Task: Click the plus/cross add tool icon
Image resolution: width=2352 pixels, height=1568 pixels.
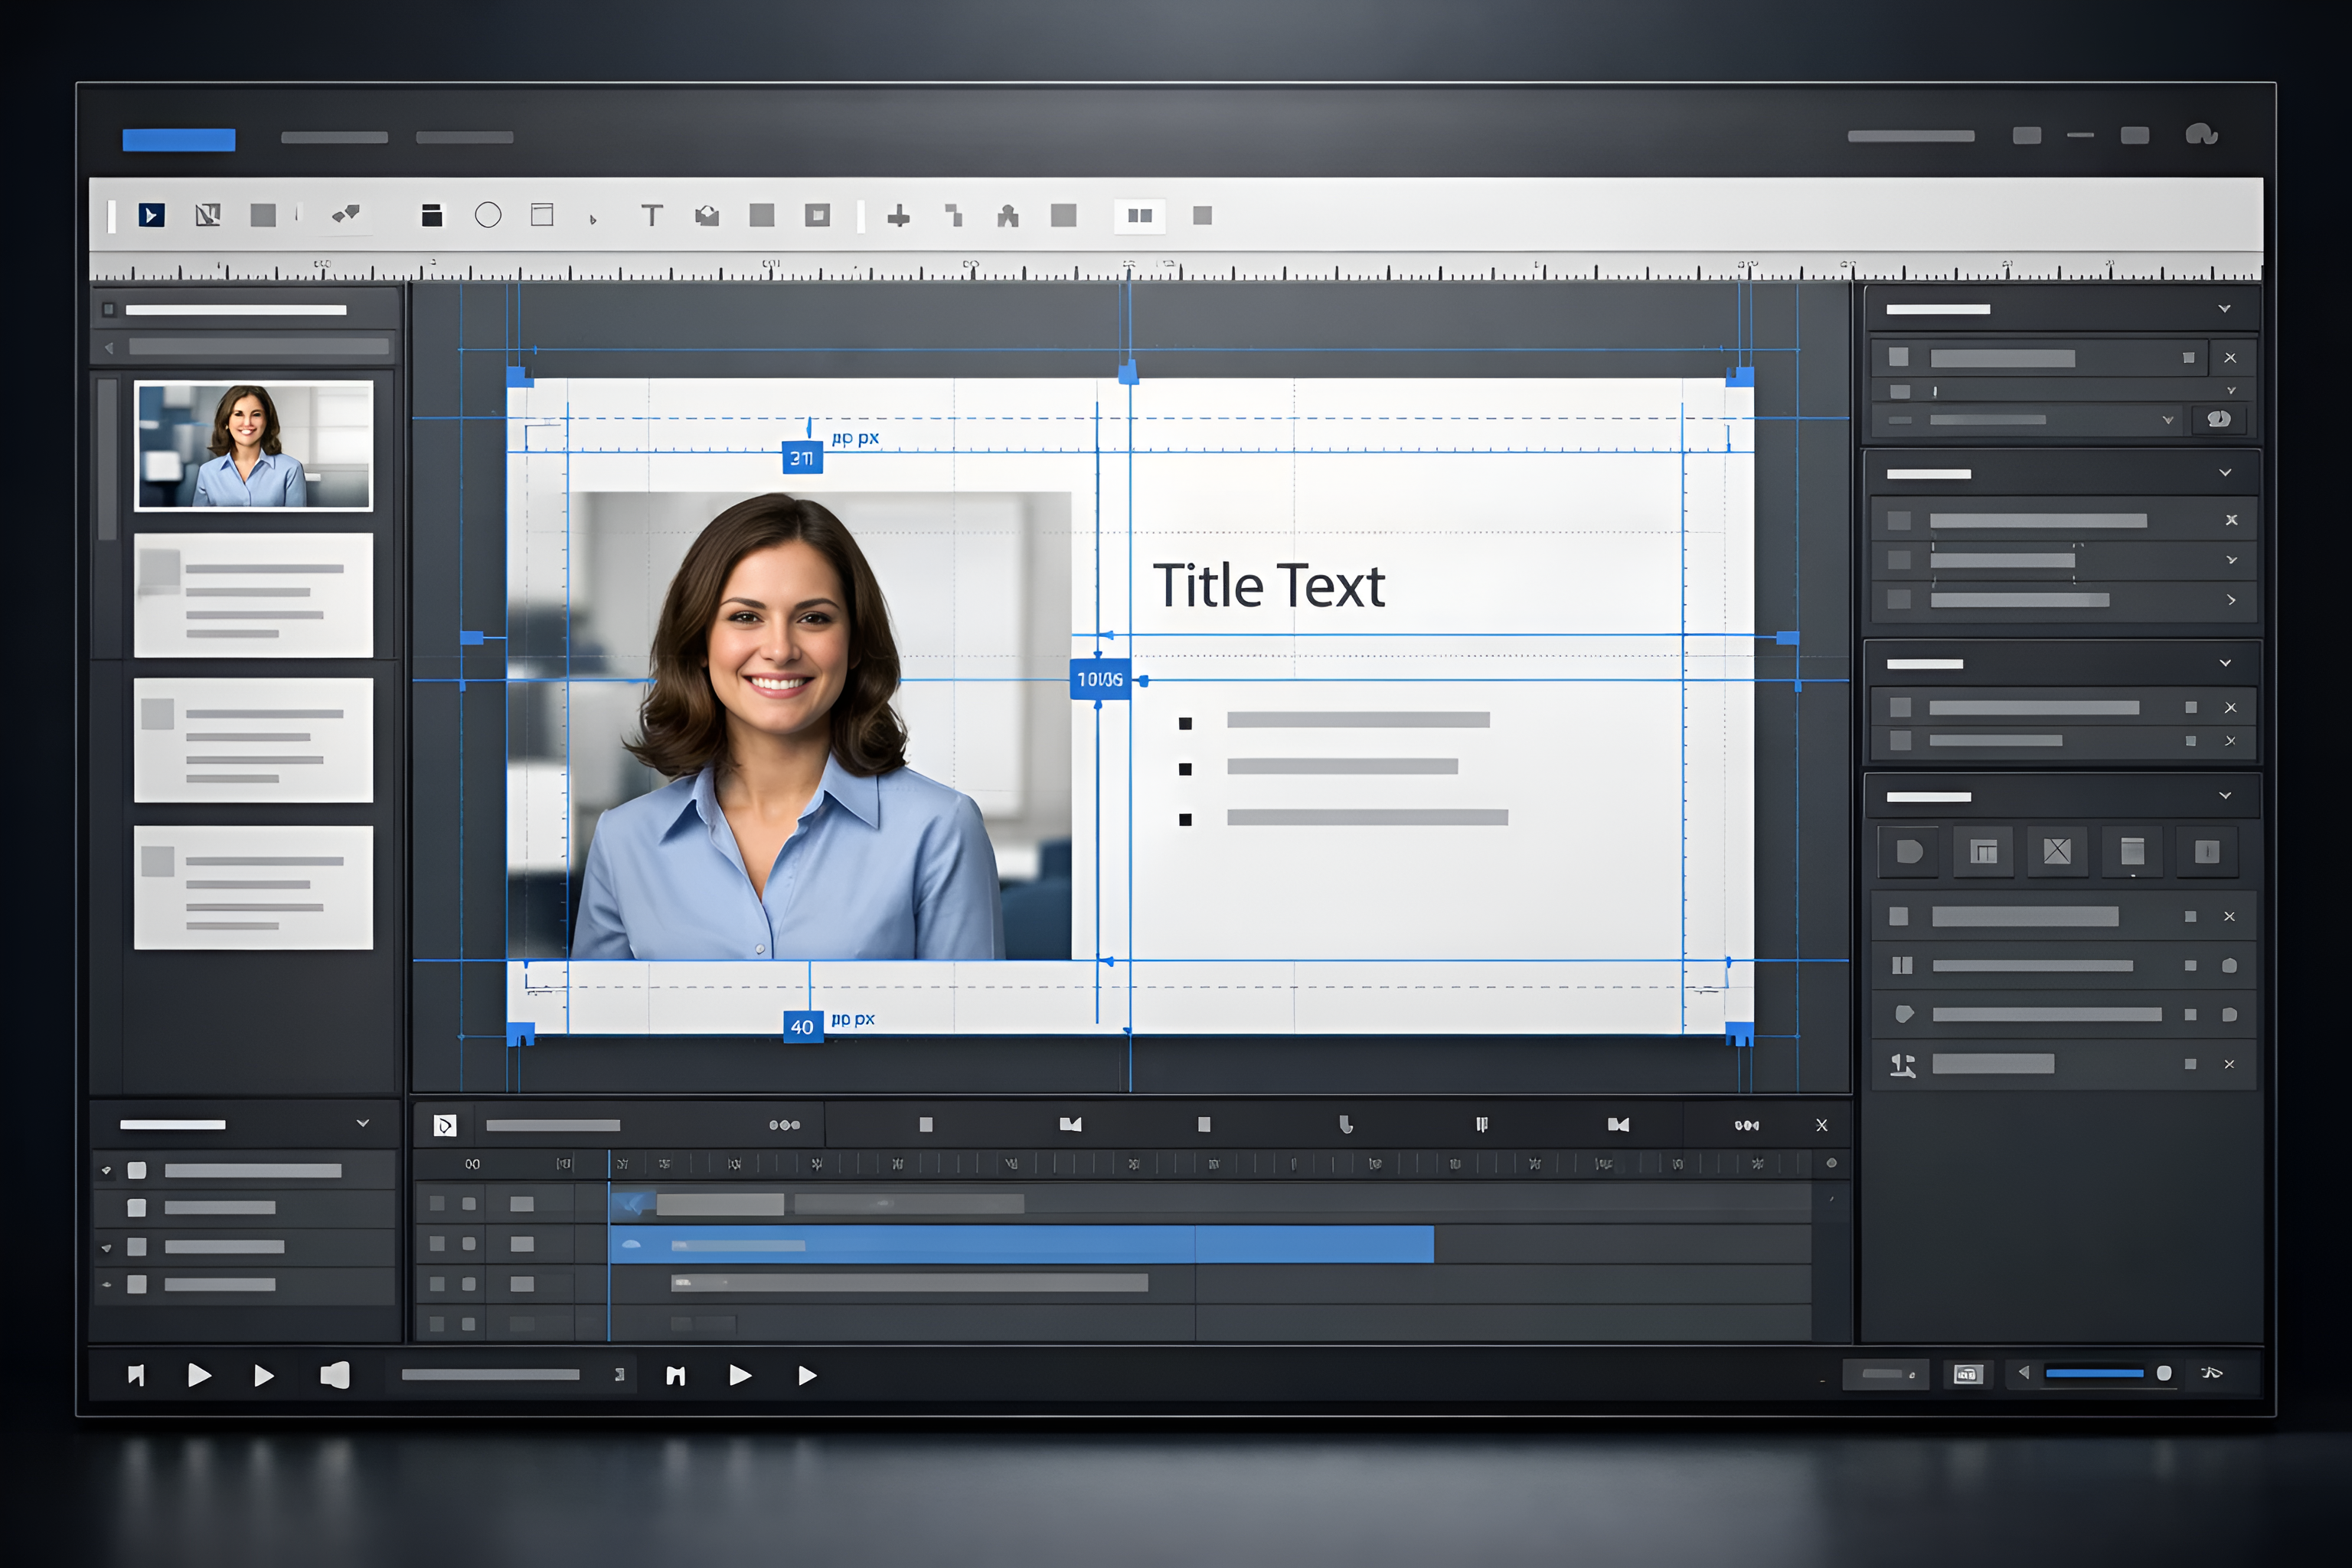Action: (898, 216)
